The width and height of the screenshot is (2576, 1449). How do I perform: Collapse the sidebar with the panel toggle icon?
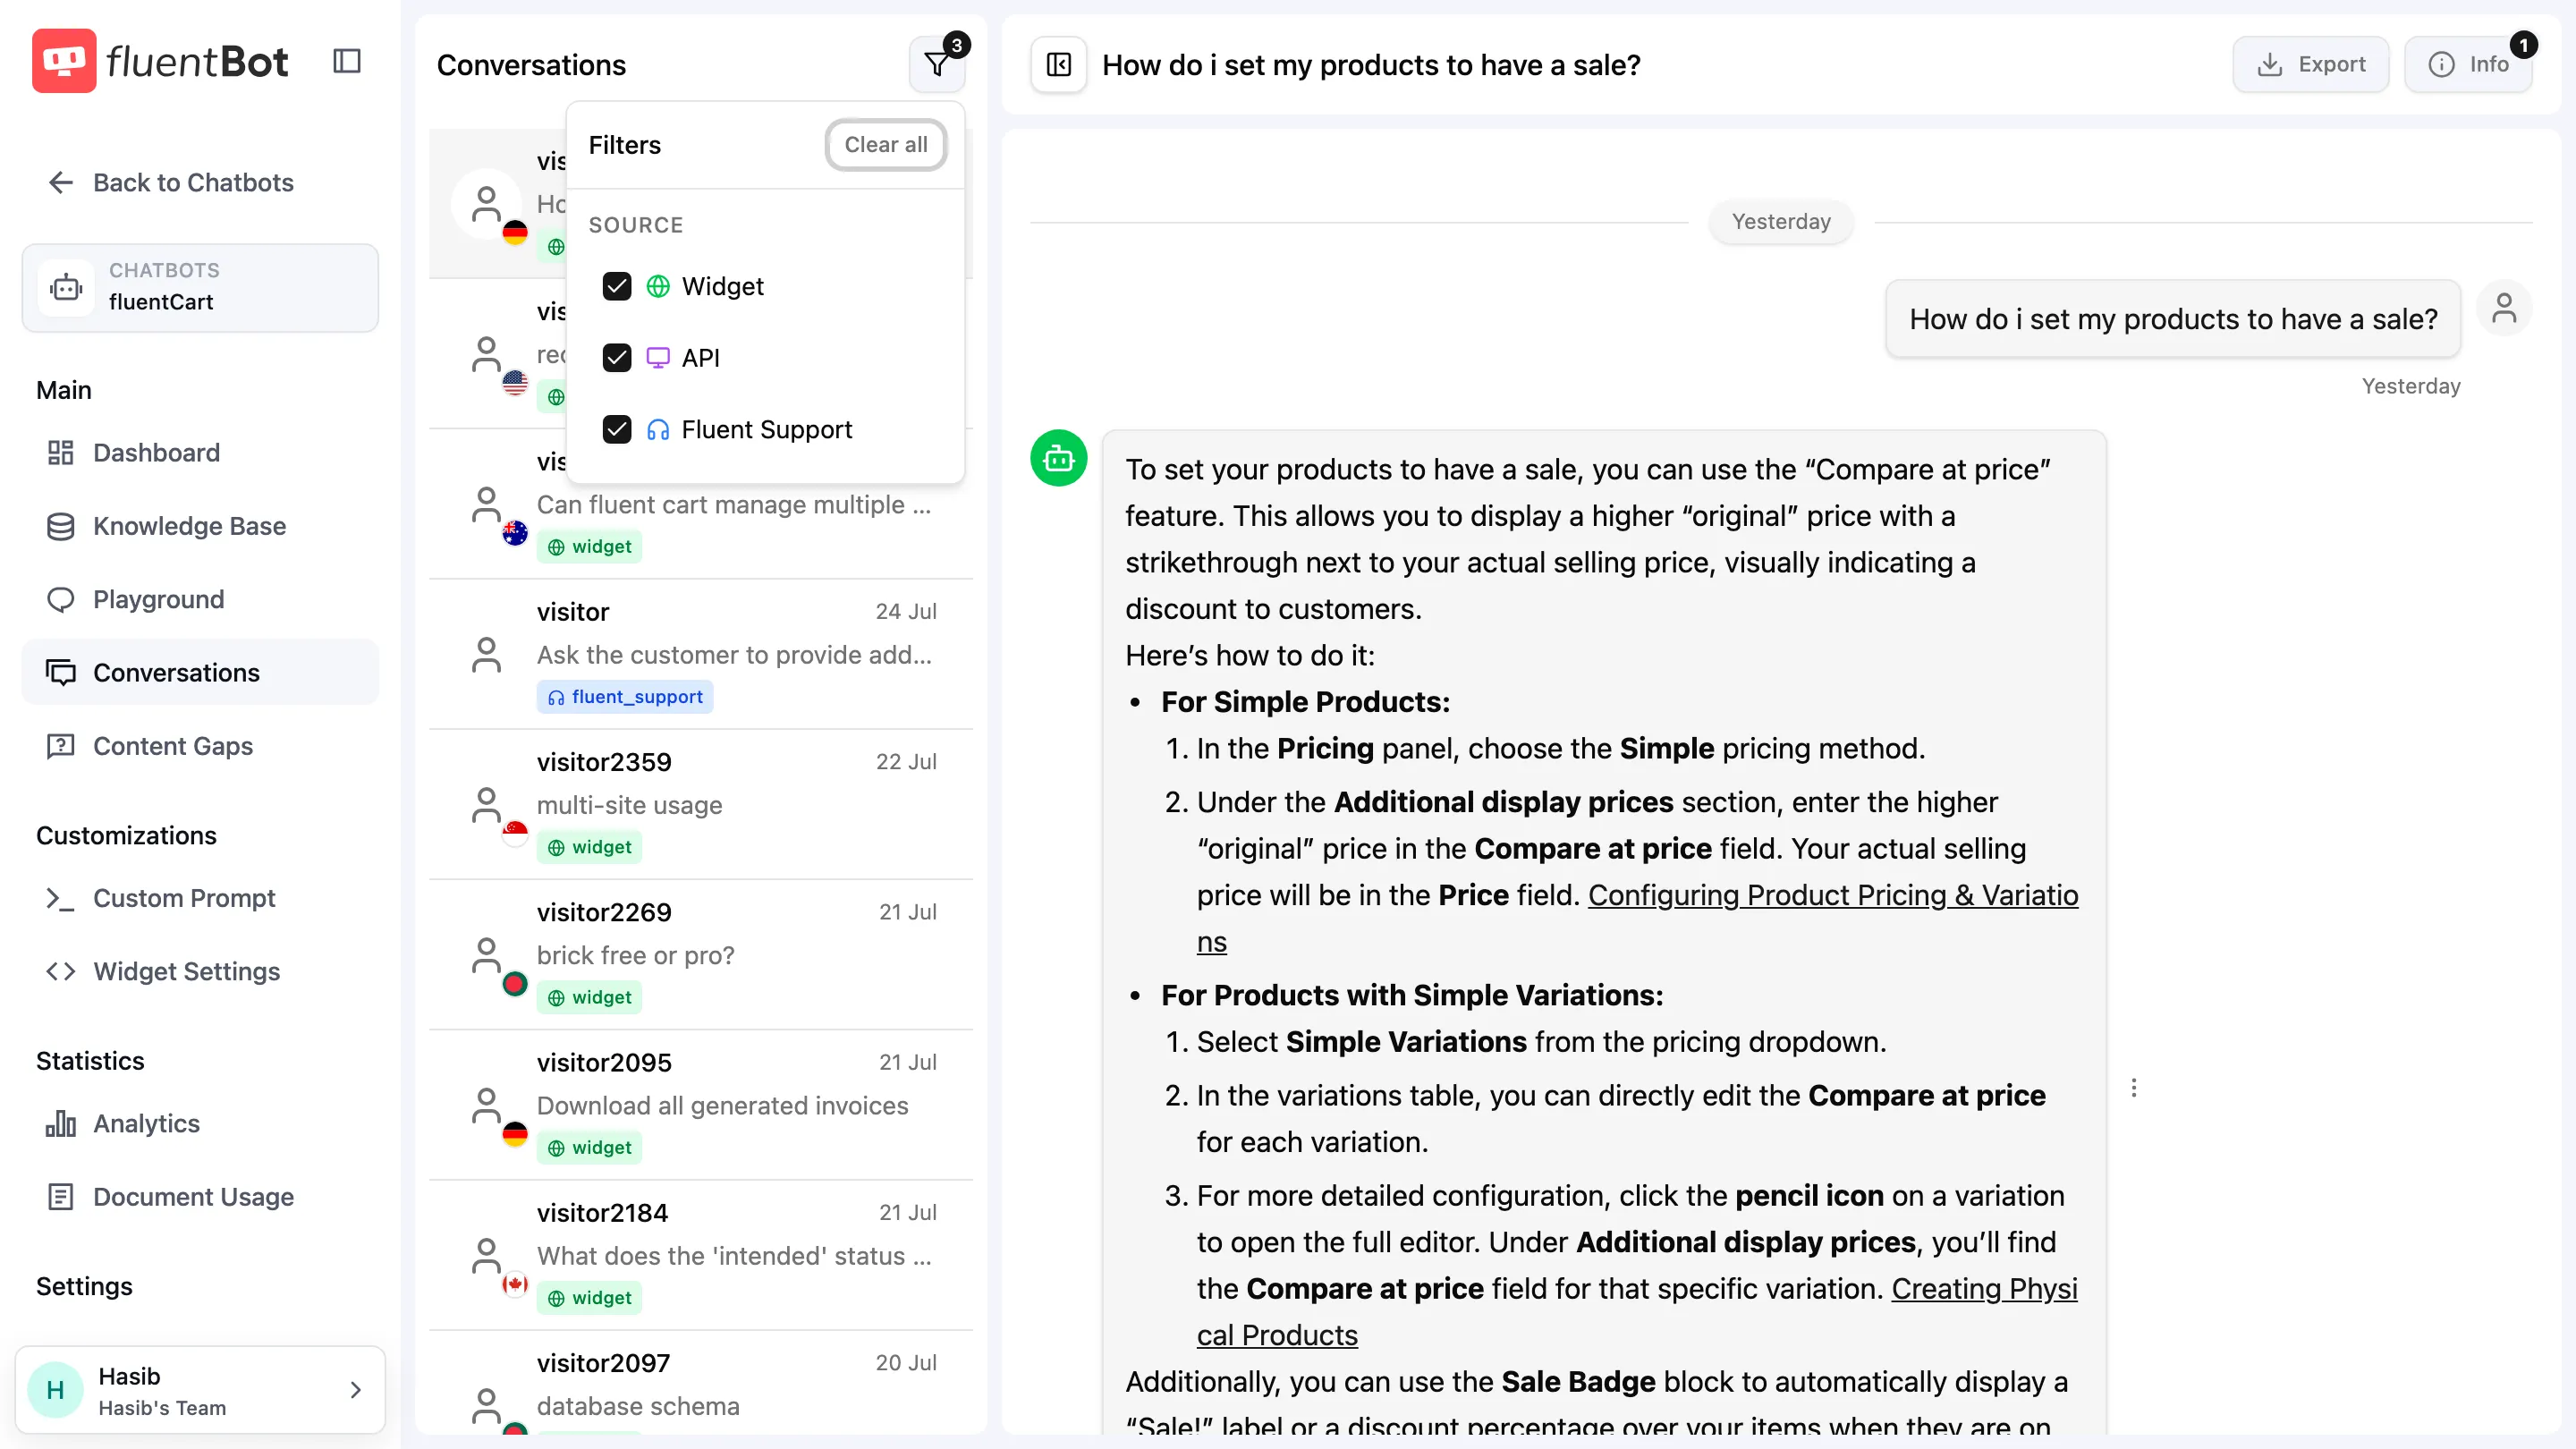[x=346, y=61]
